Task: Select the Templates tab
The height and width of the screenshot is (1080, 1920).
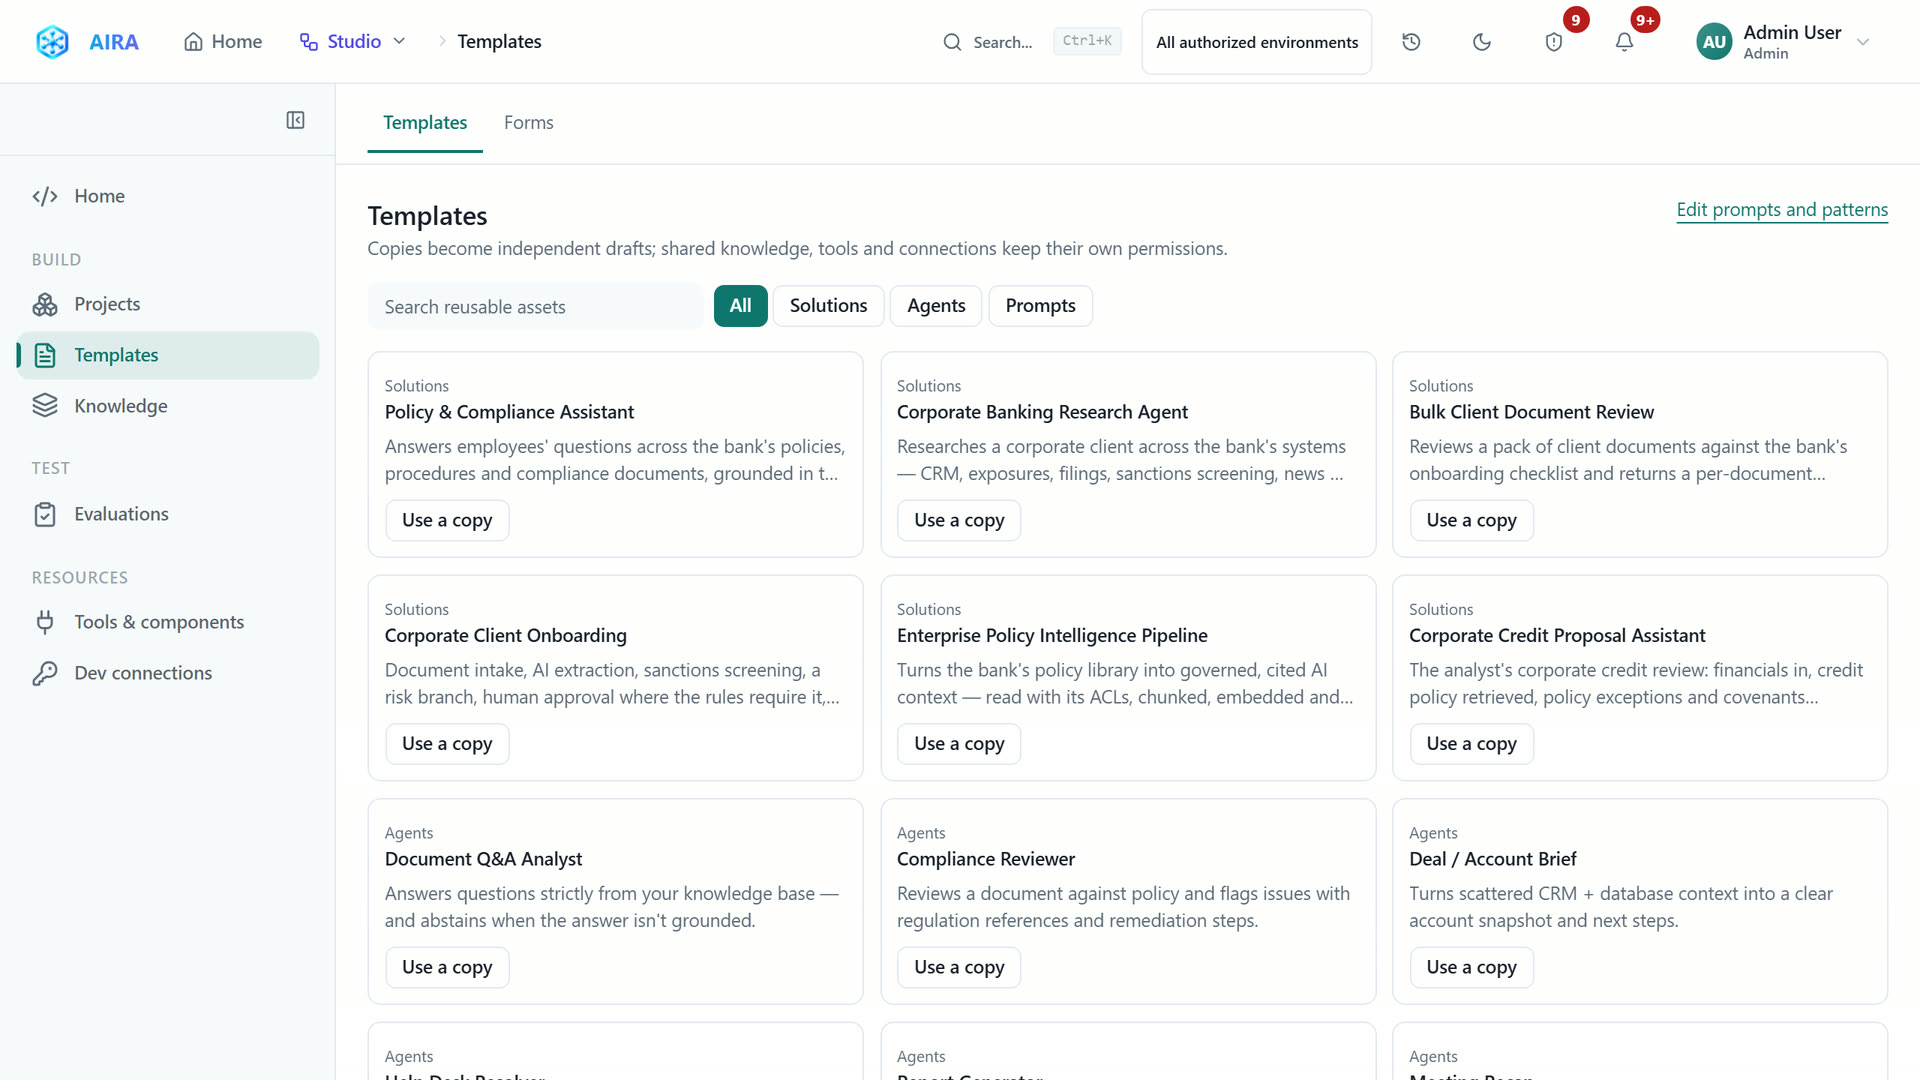Action: [x=425, y=122]
